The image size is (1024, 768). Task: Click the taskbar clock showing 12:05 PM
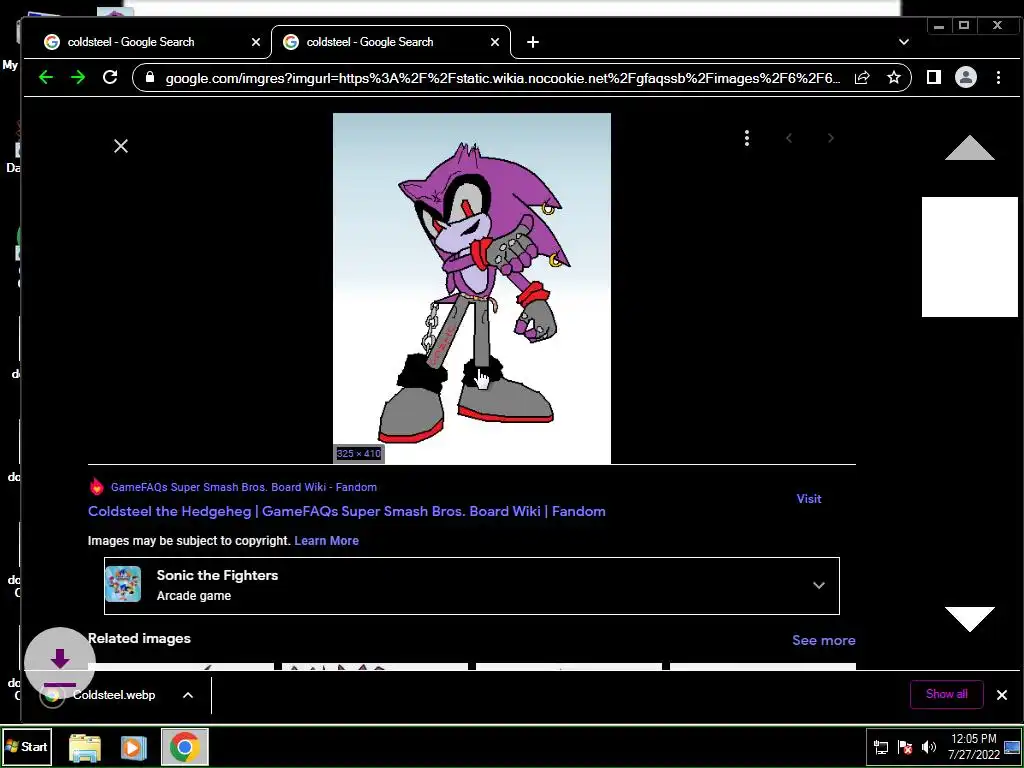[x=974, y=746]
